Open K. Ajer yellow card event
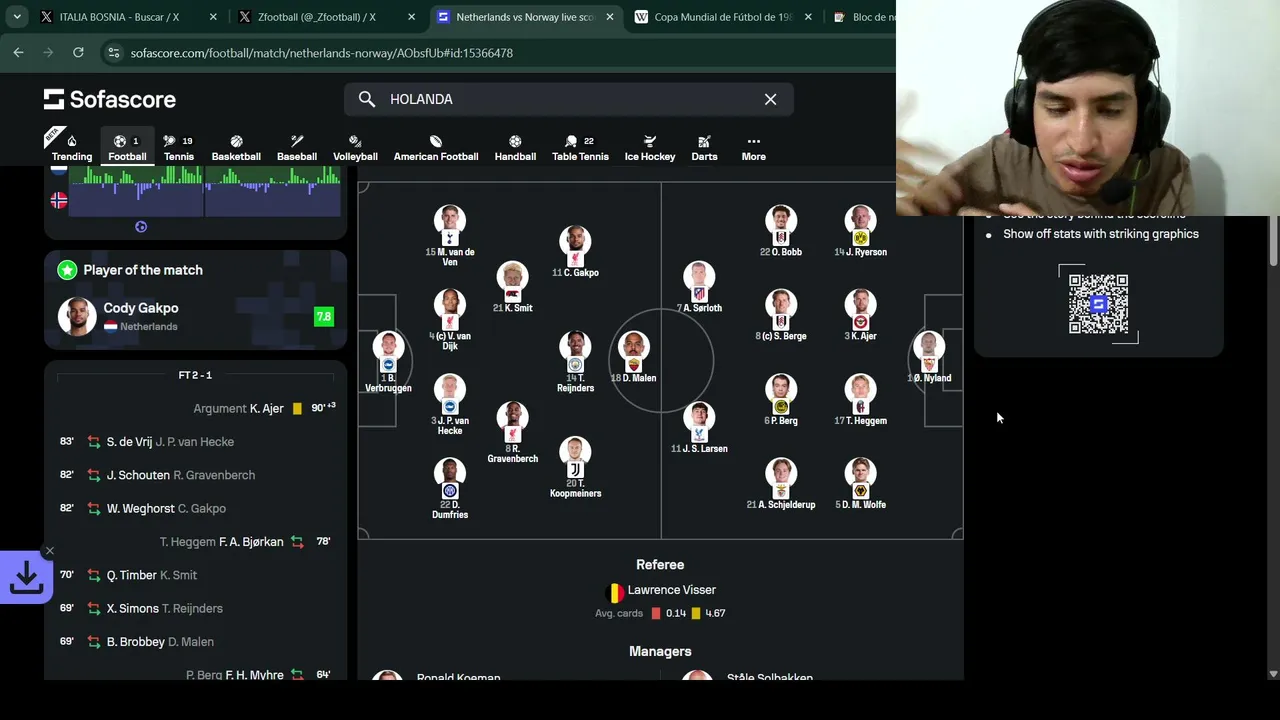This screenshot has width=1280, height=720. [195, 408]
